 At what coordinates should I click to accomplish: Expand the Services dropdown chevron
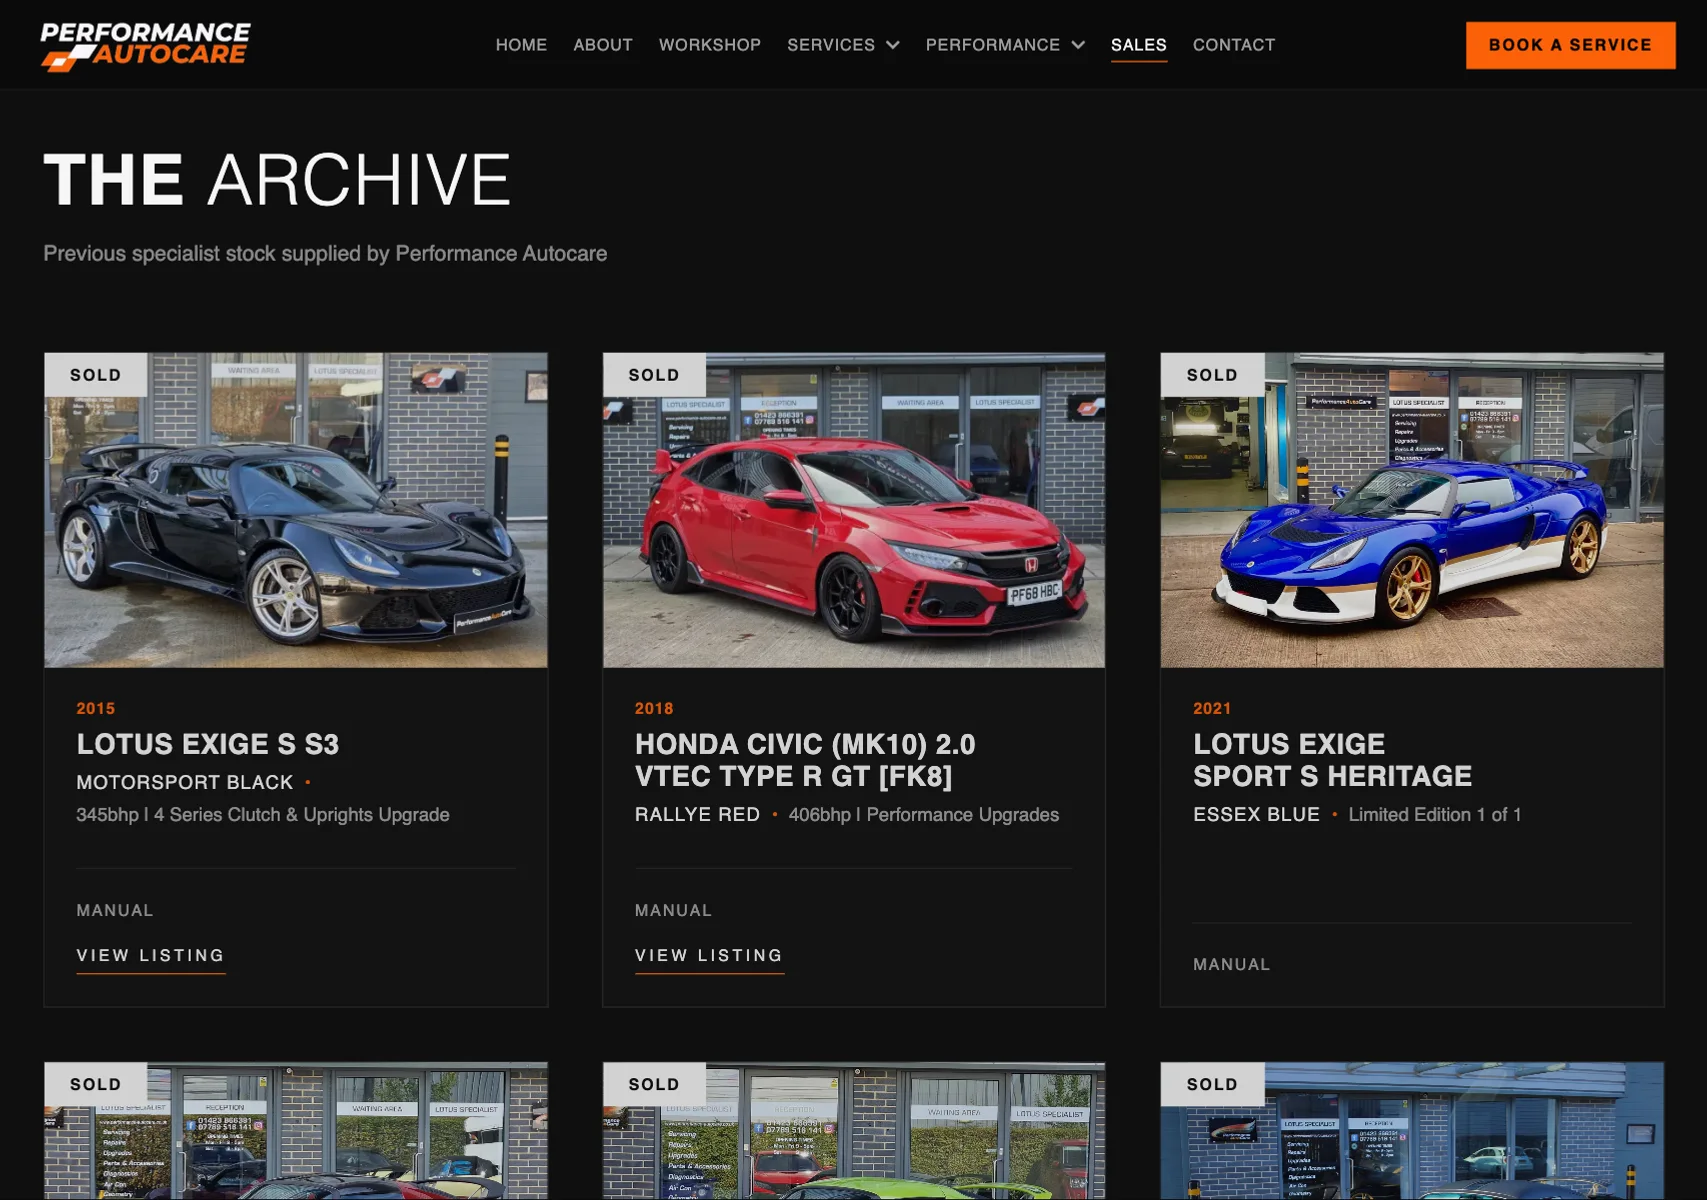[x=893, y=45]
